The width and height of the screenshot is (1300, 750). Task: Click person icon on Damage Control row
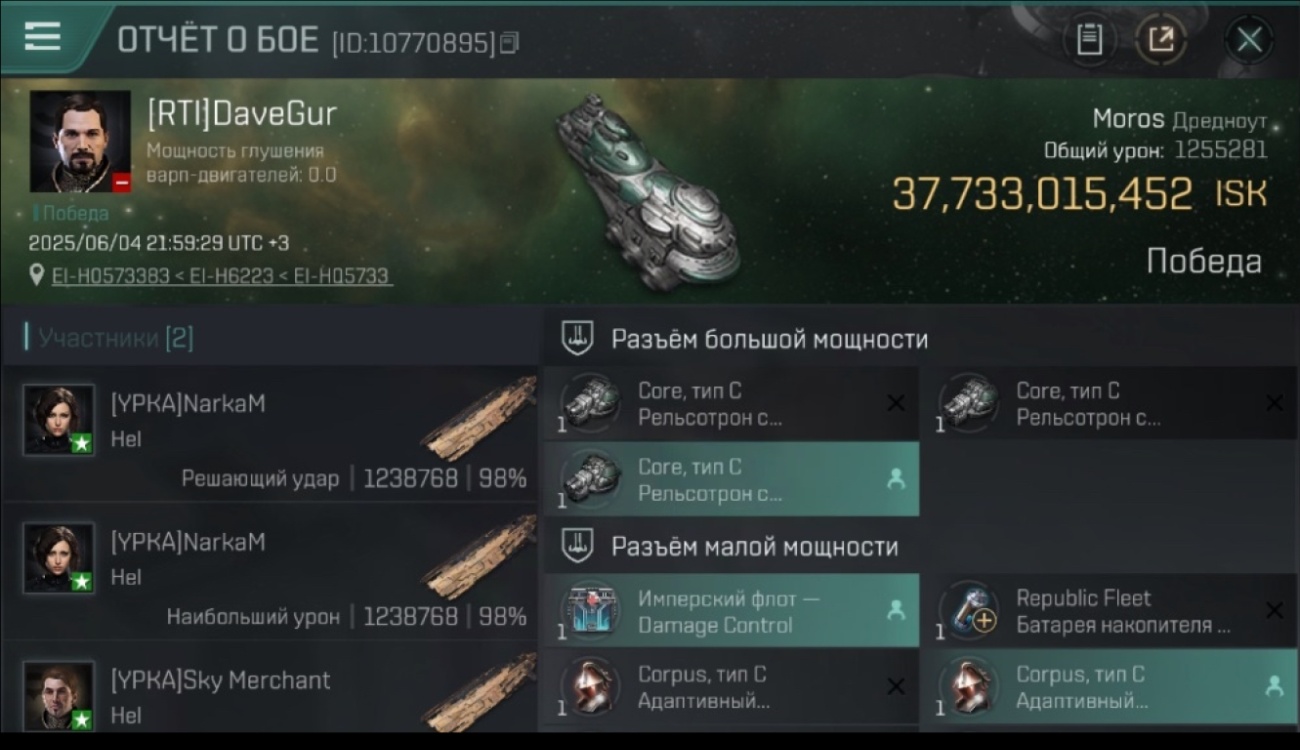coord(896,608)
